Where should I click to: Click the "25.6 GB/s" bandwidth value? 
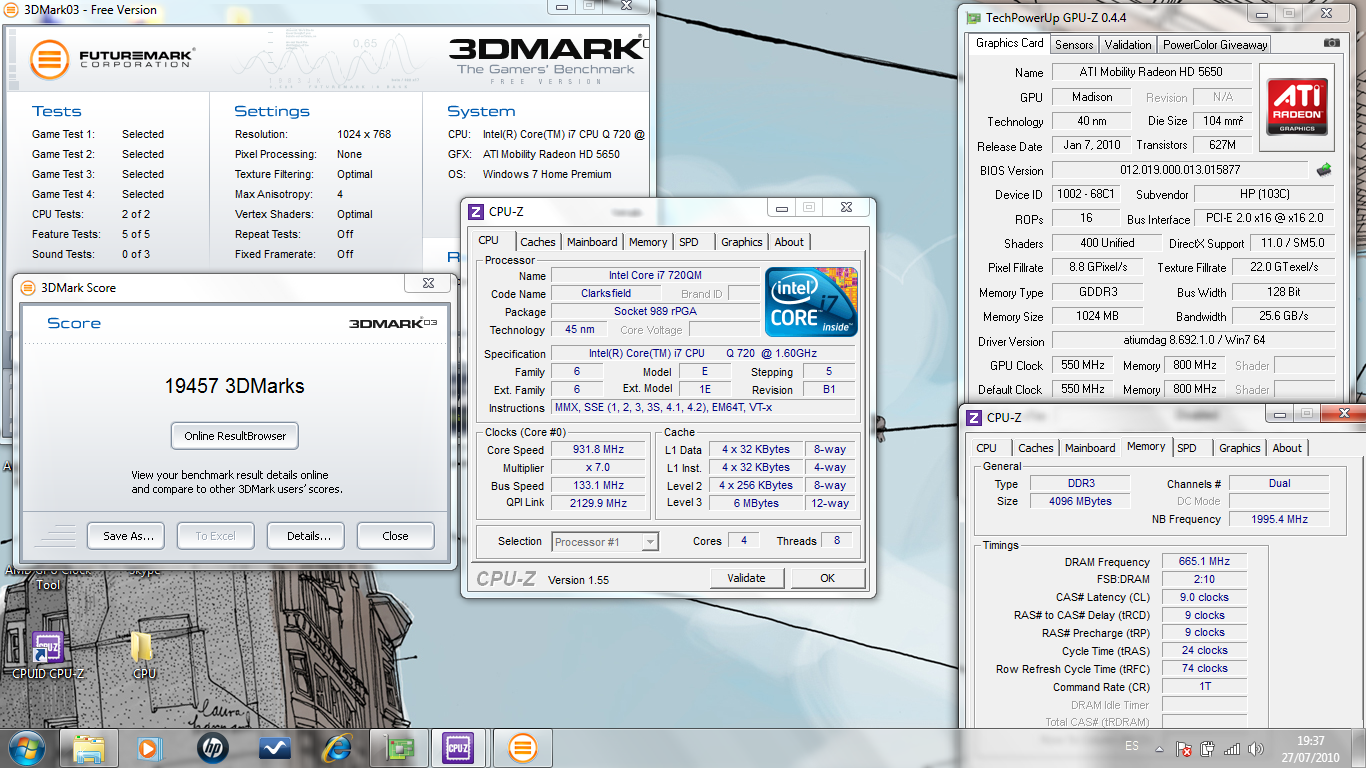click(x=1282, y=316)
